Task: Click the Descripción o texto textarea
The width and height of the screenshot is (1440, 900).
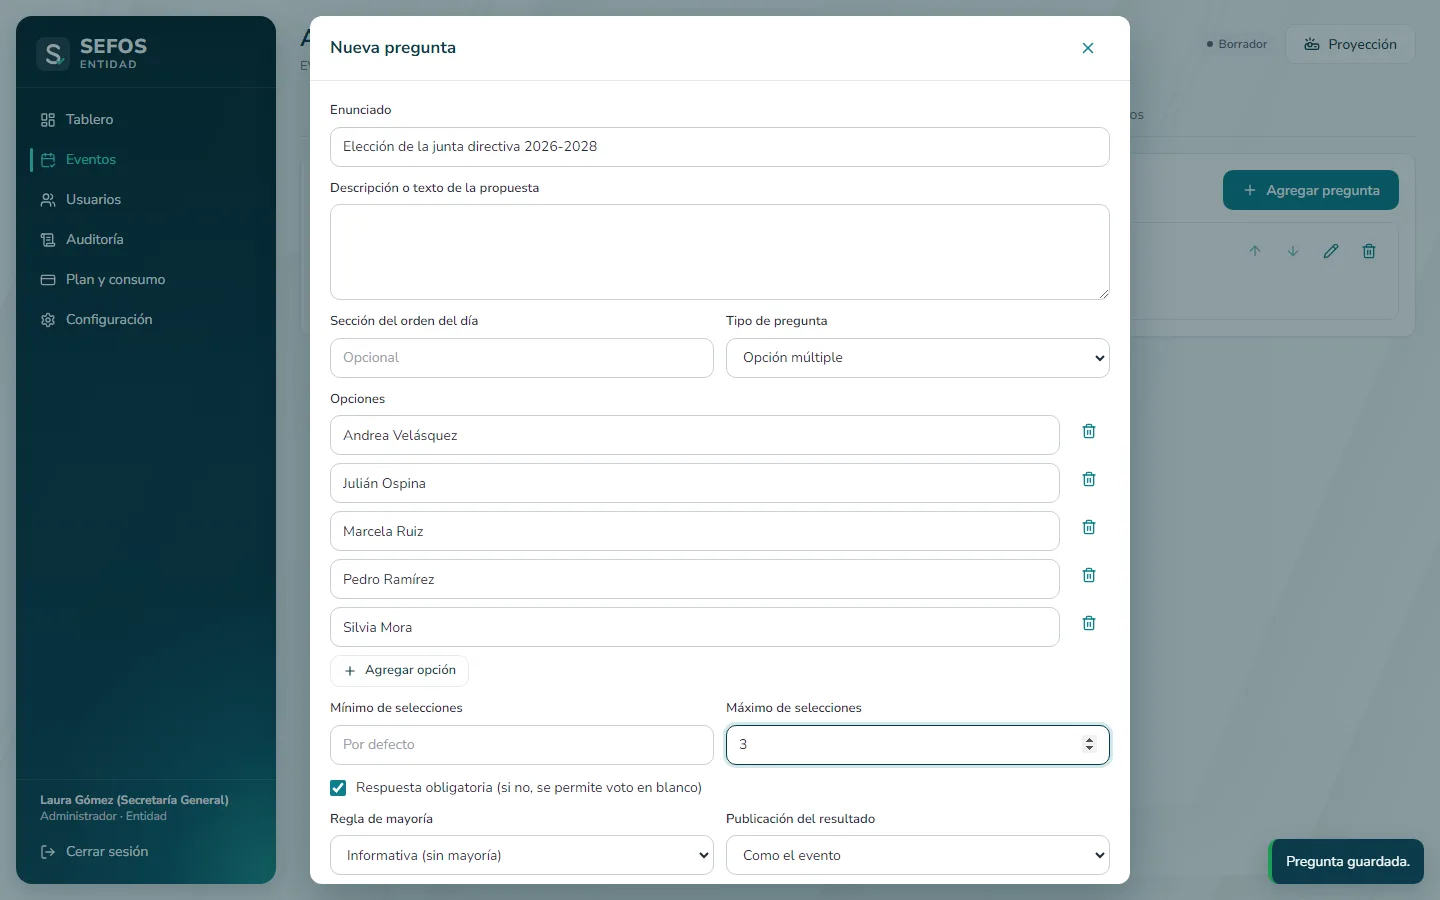Action: pos(720,252)
